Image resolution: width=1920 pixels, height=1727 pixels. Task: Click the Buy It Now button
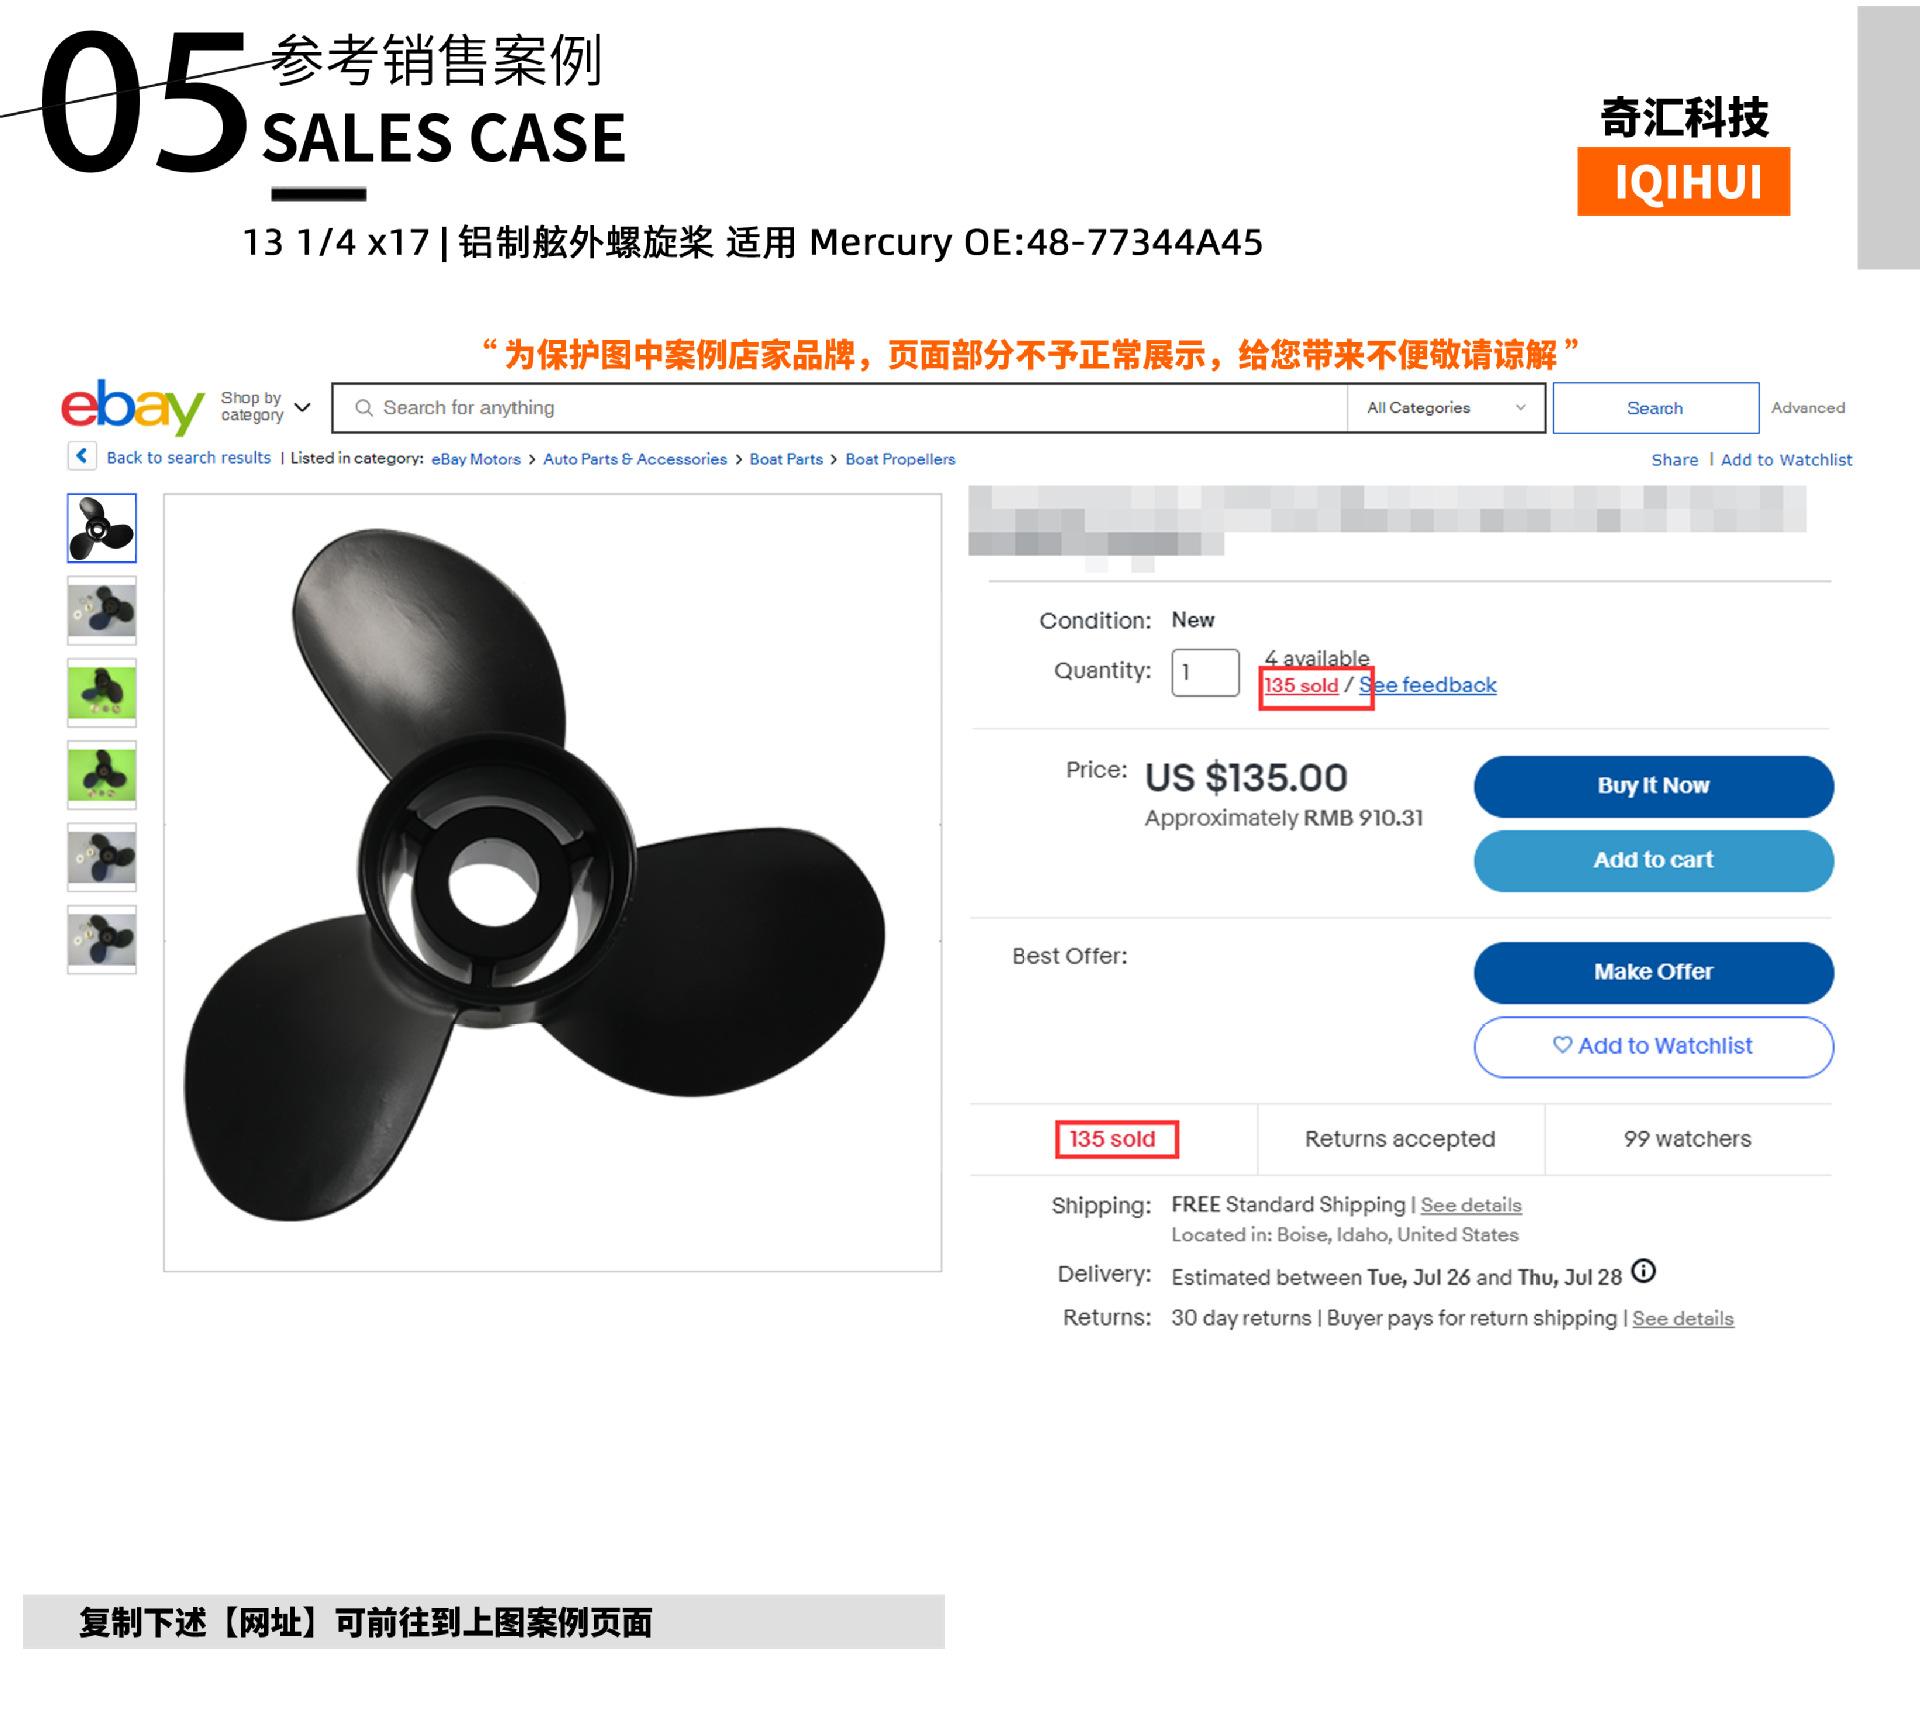1653,786
